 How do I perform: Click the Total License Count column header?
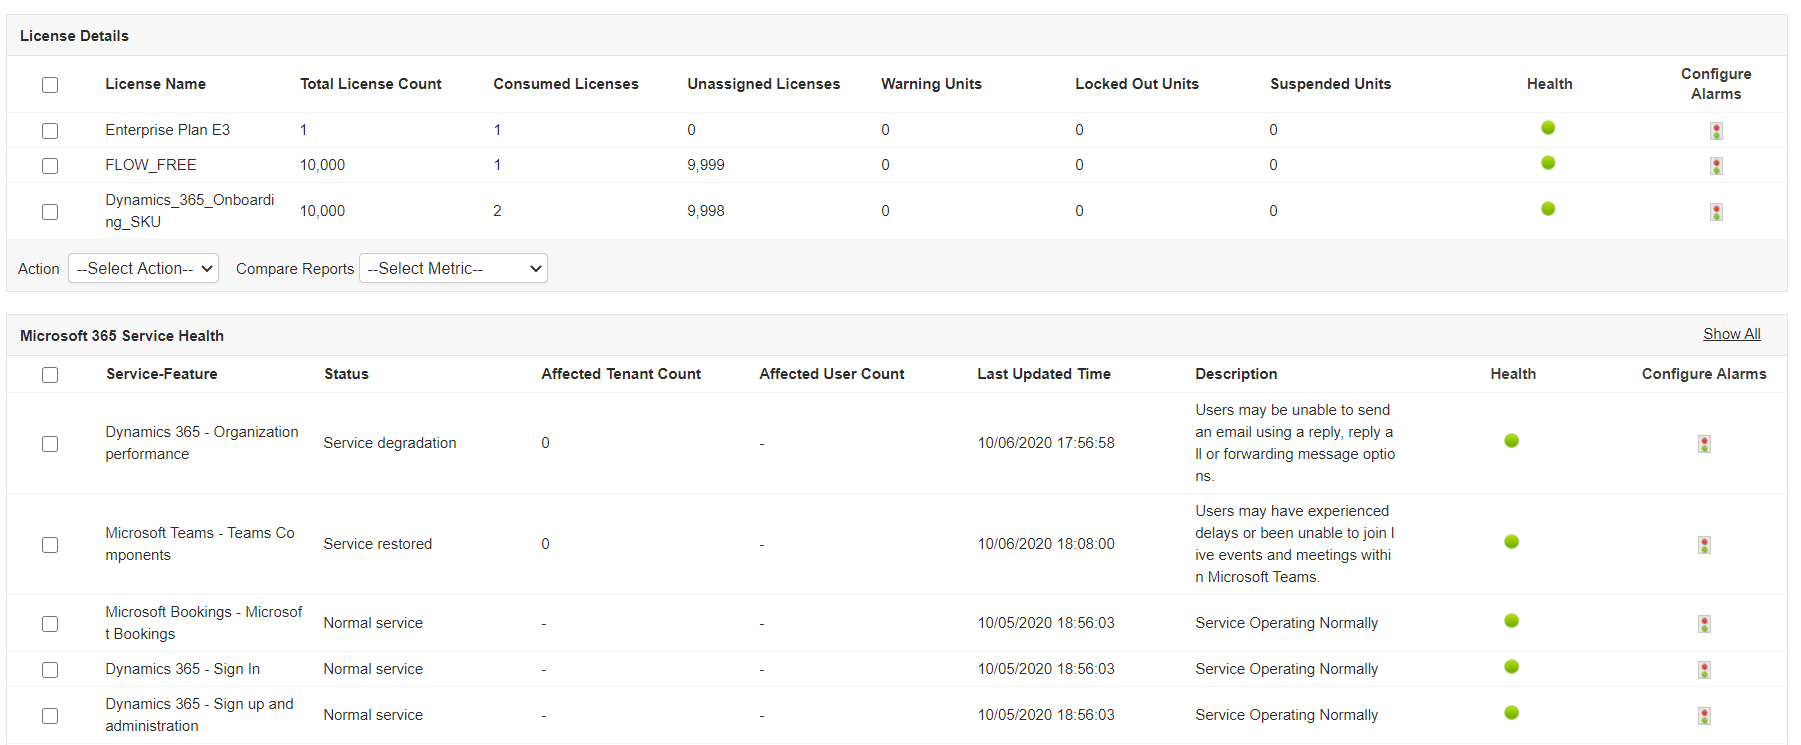click(x=370, y=84)
